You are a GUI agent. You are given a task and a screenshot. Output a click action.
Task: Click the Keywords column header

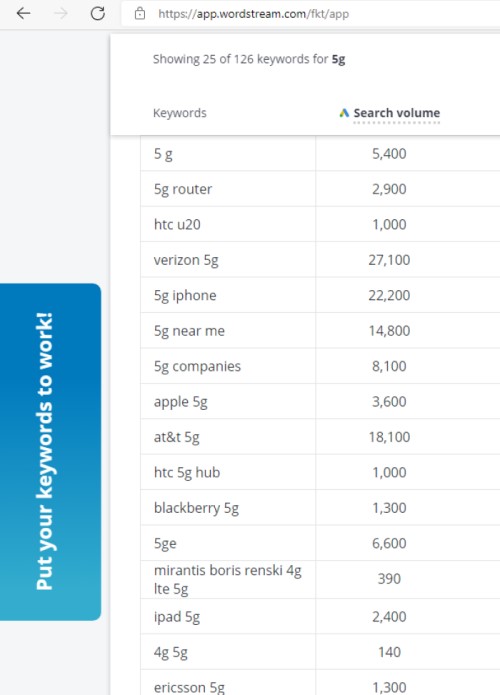[x=180, y=113]
